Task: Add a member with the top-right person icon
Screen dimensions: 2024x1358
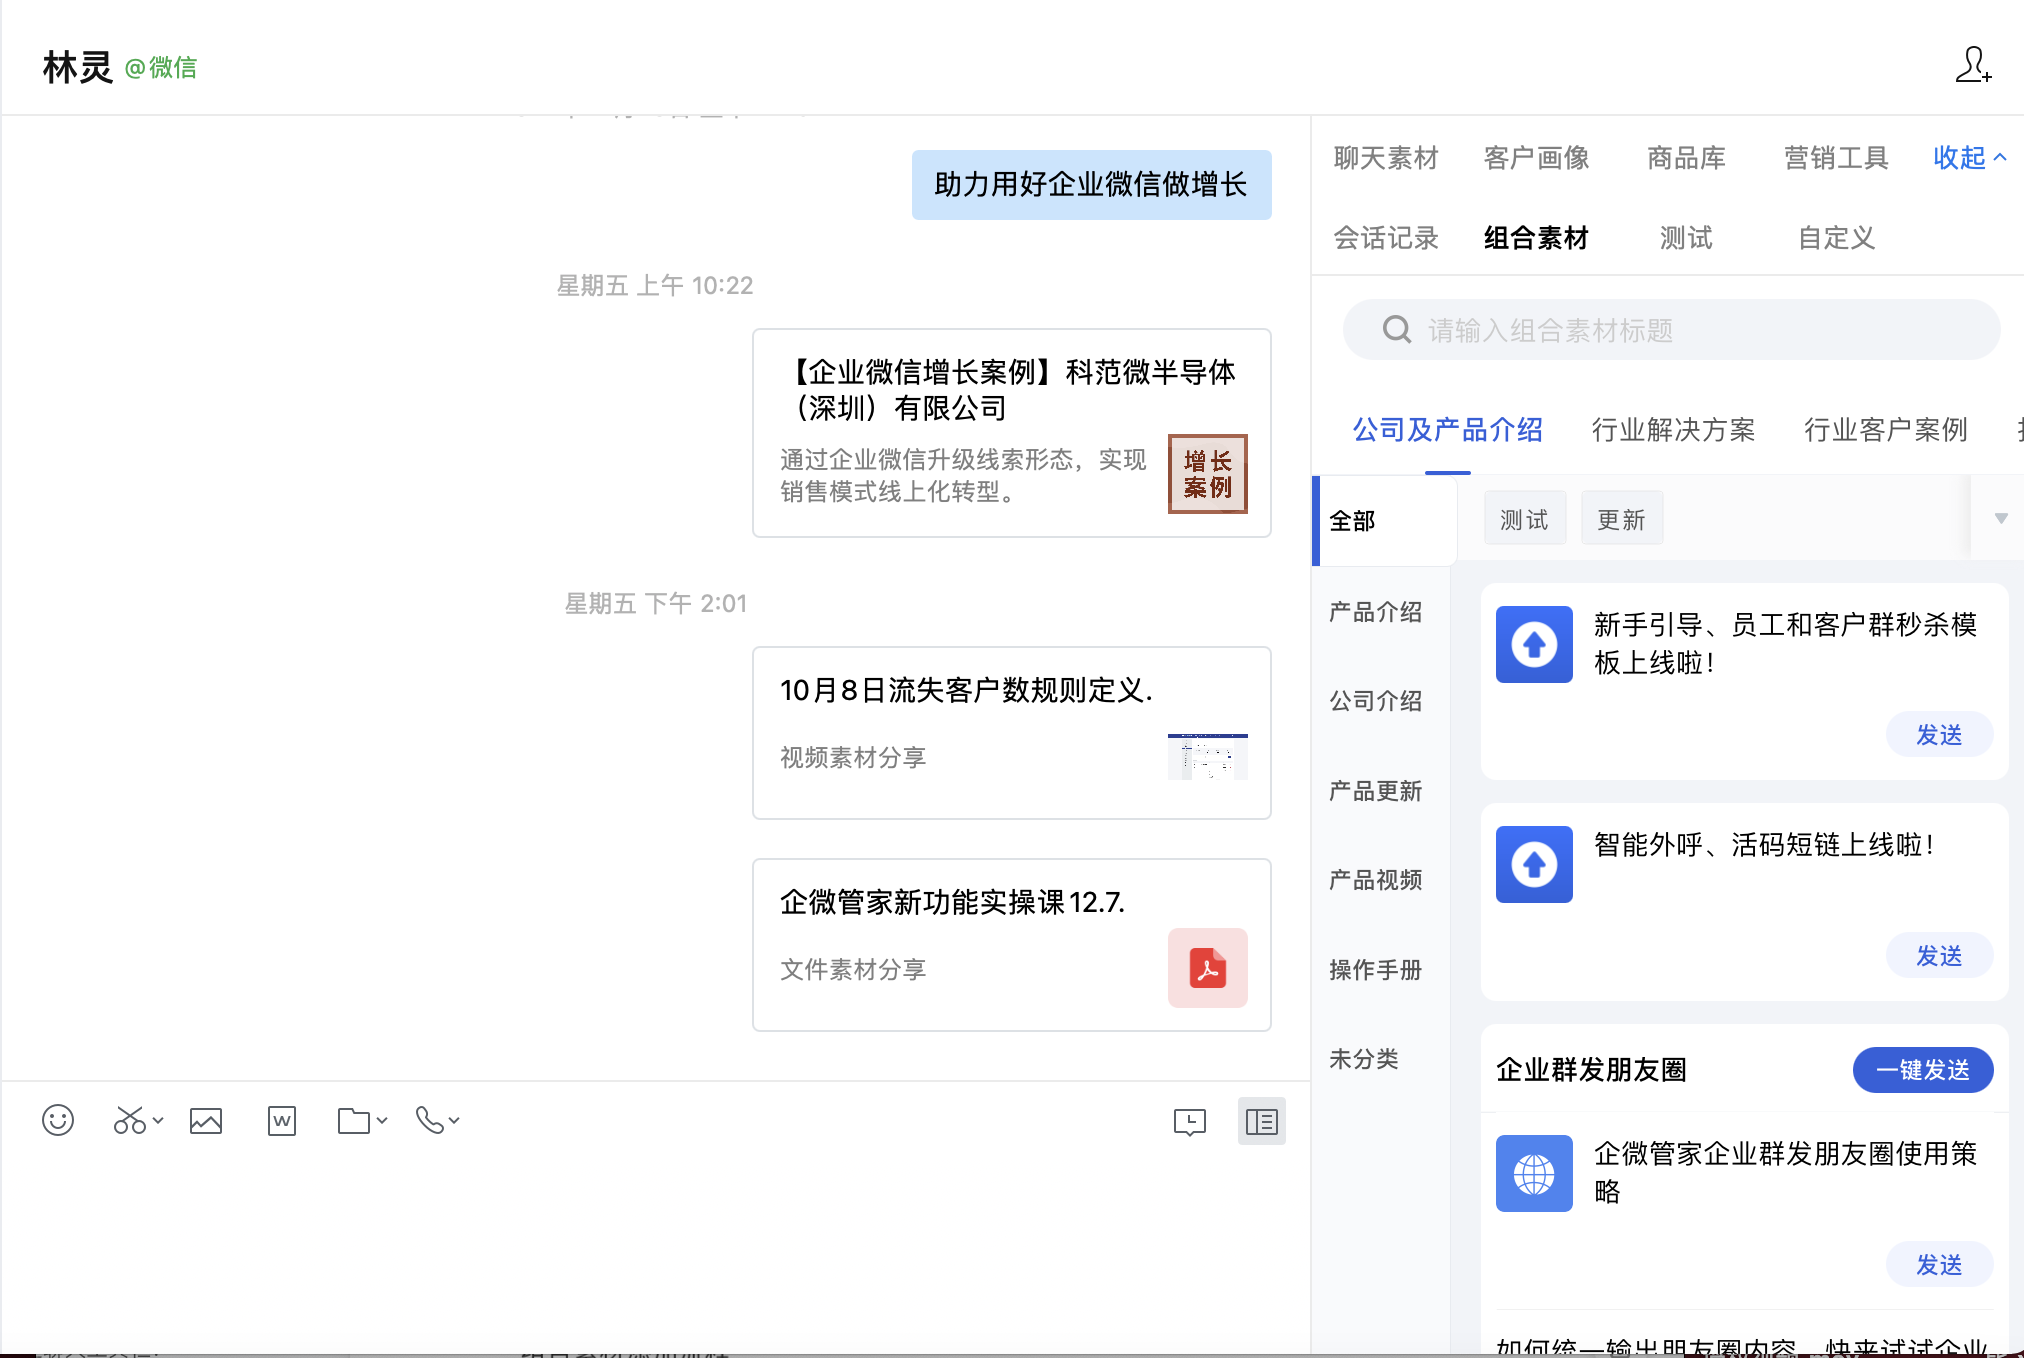Action: point(1974,65)
